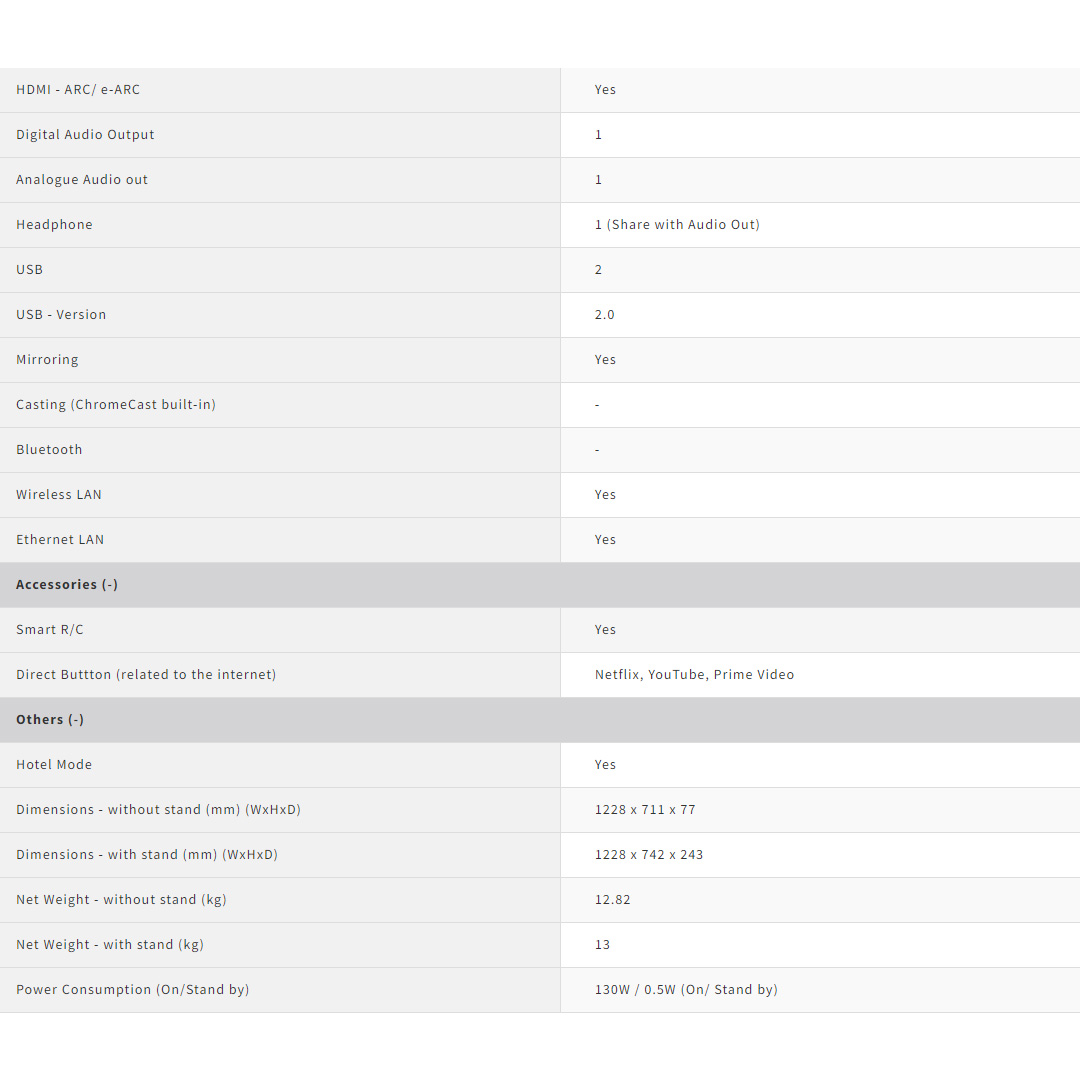Click the Analogue Audio out label
This screenshot has height=1080, width=1080.
click(x=82, y=179)
